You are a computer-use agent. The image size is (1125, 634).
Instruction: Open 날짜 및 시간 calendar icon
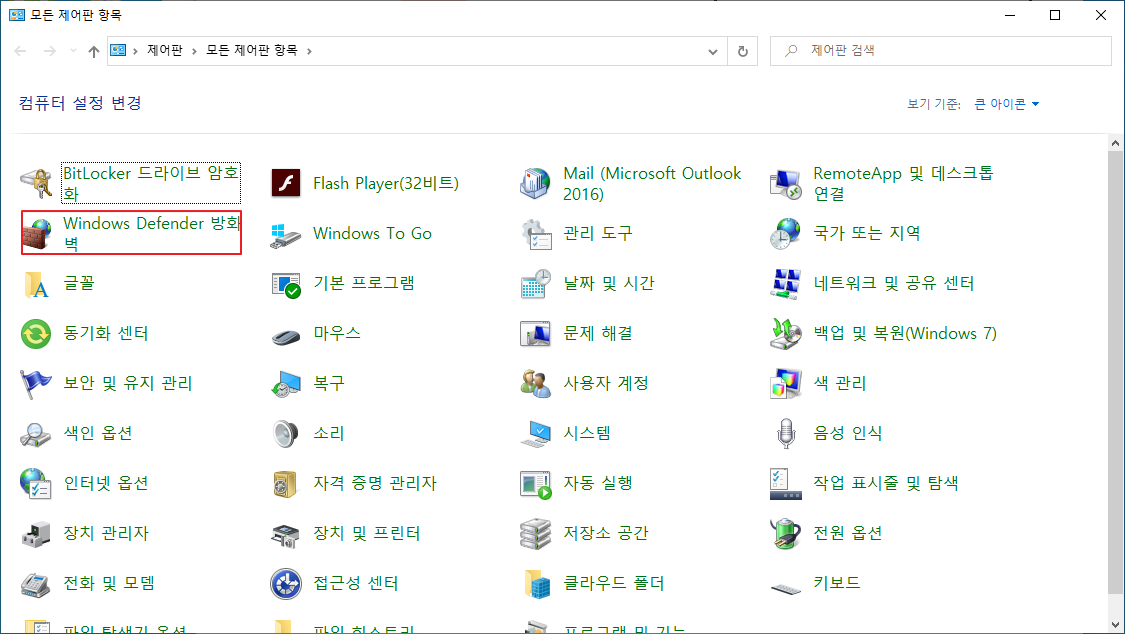click(x=535, y=284)
